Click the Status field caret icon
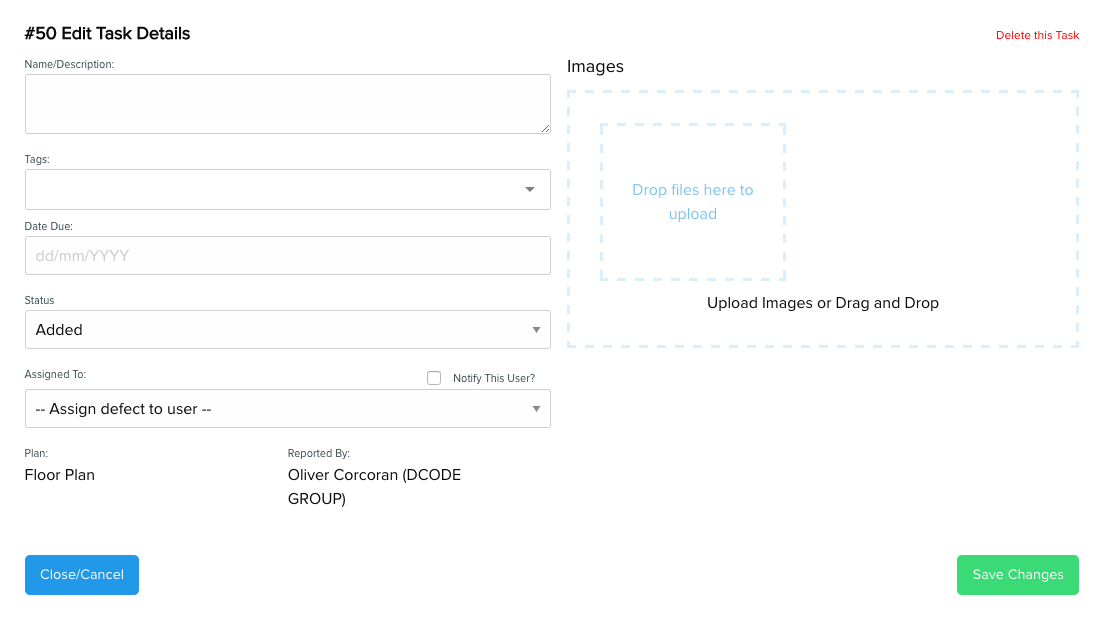Viewport: 1106px width, 627px height. coord(536,330)
